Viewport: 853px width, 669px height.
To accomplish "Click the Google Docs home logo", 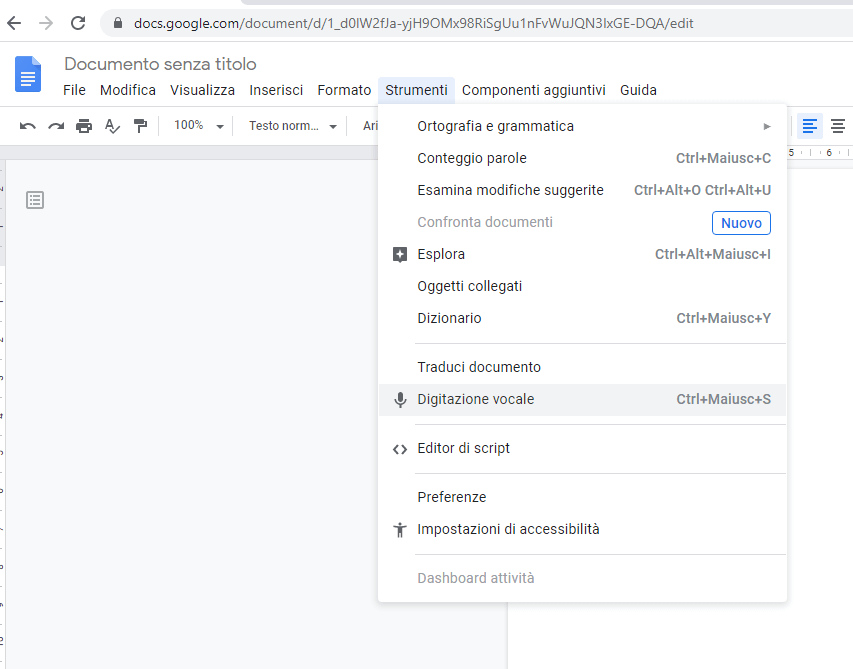I will (28, 76).
